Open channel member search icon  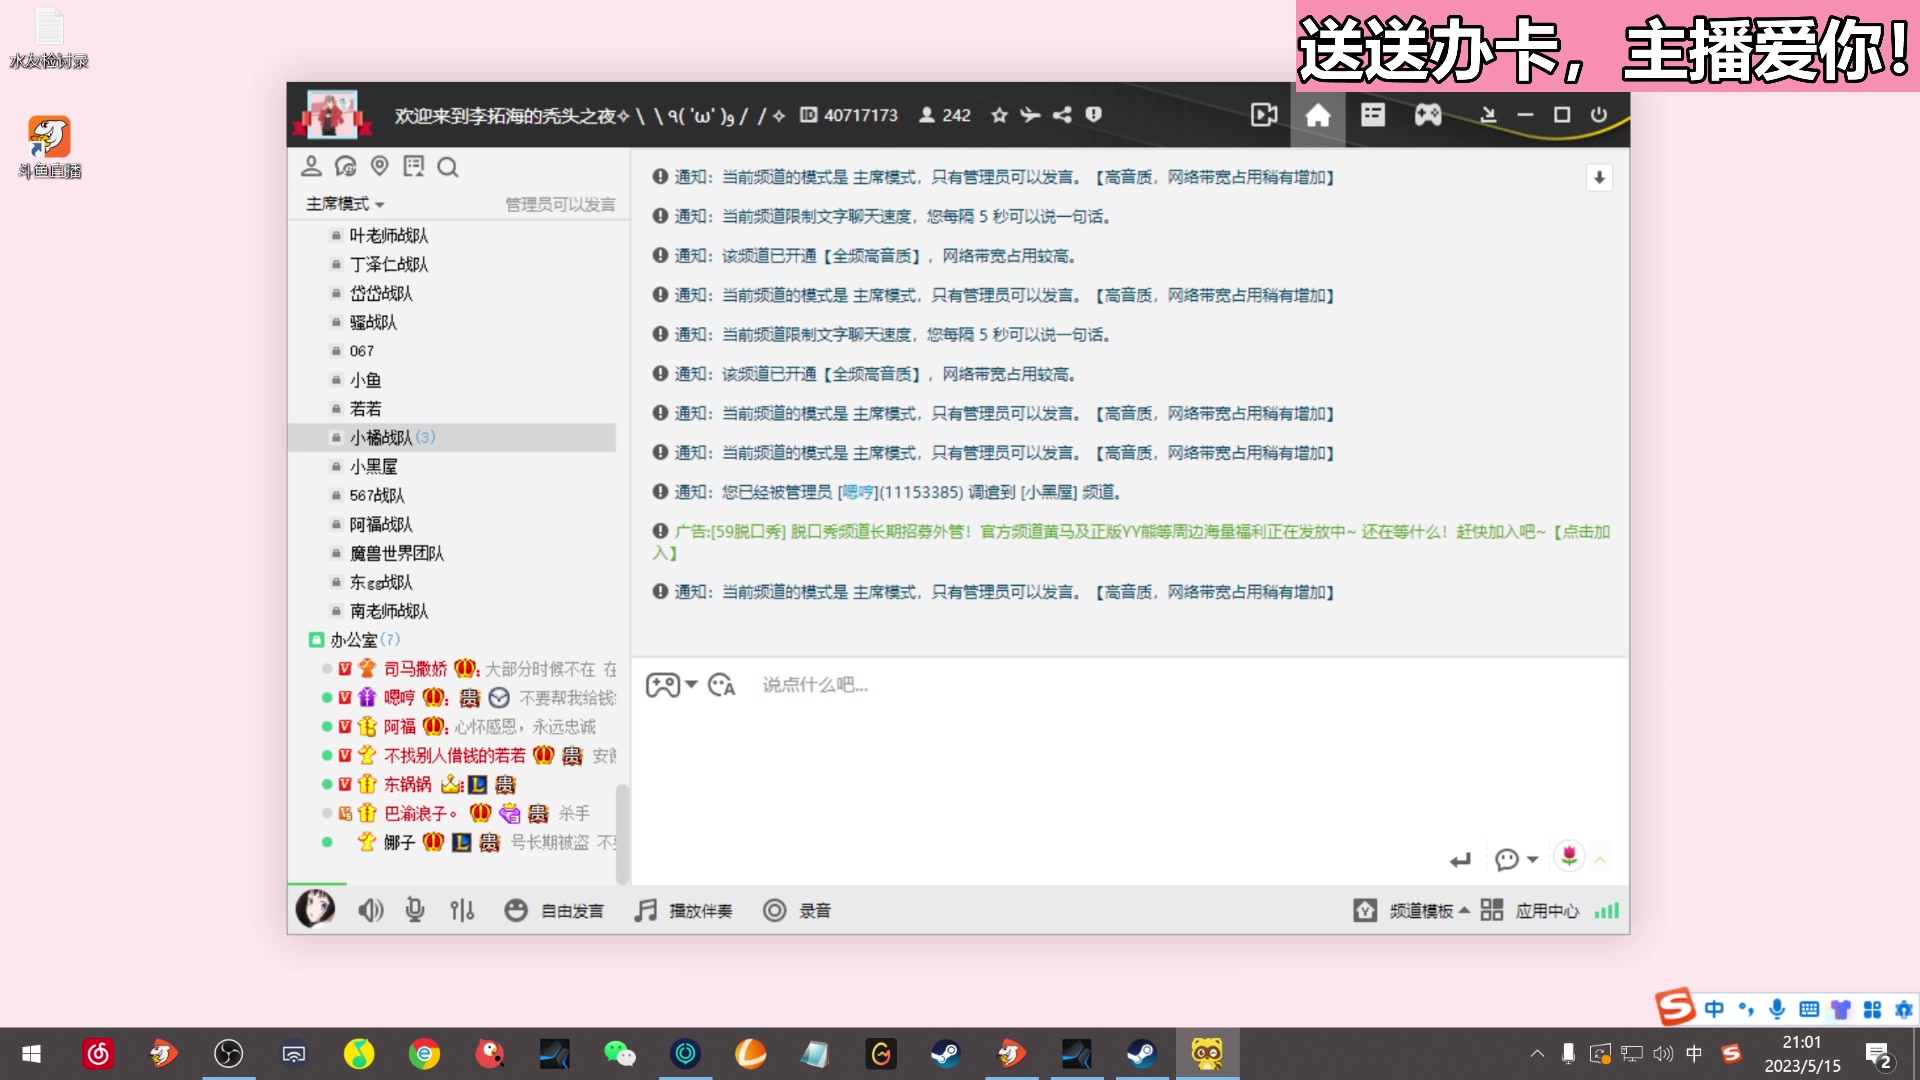point(447,167)
